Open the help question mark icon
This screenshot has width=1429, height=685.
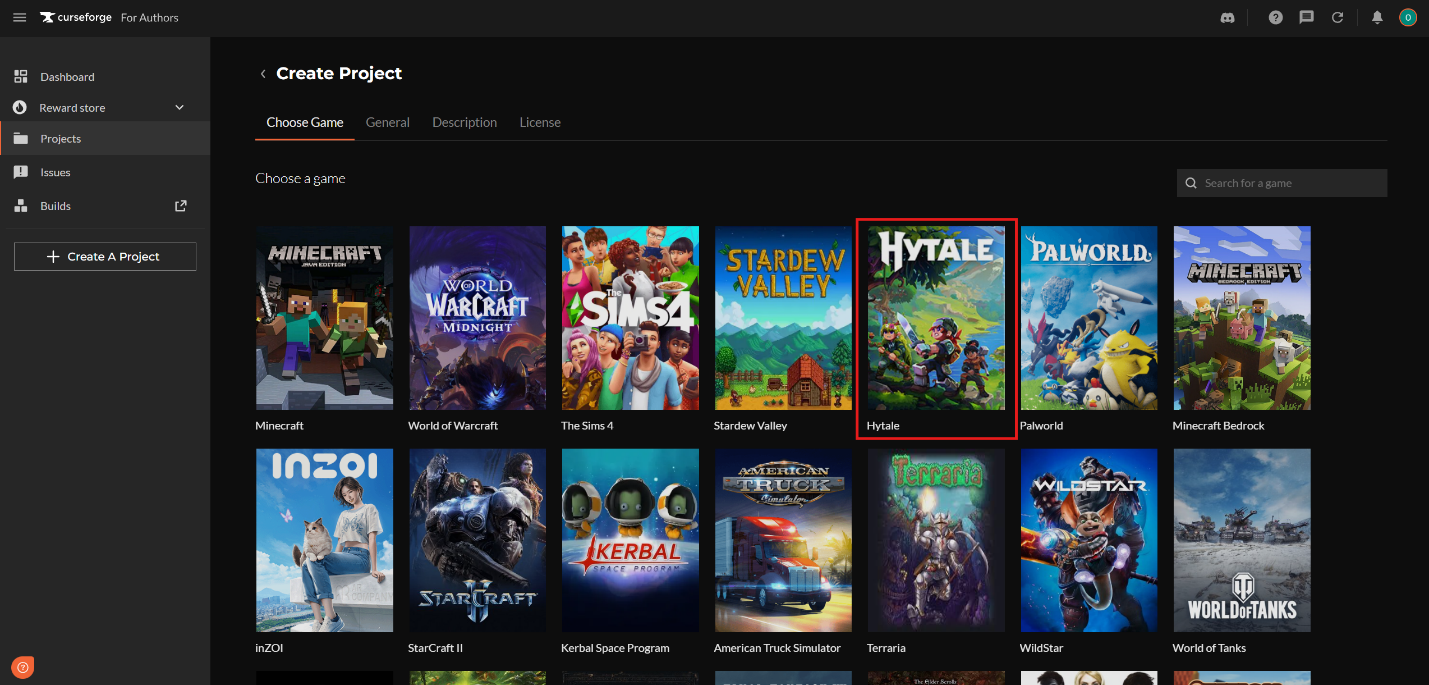pyautogui.click(x=1275, y=17)
